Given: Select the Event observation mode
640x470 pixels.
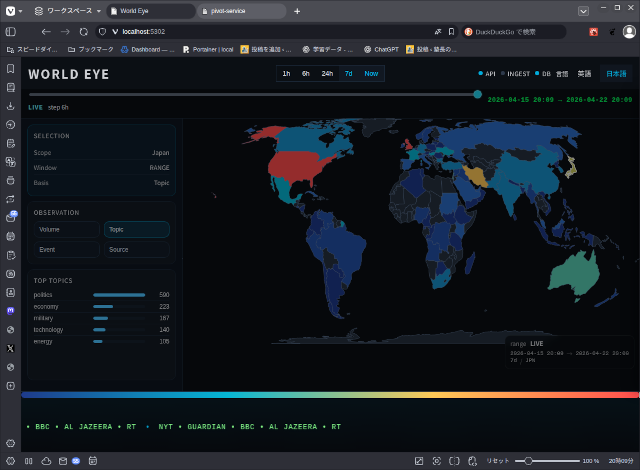Looking at the screenshot, I should (66, 249).
